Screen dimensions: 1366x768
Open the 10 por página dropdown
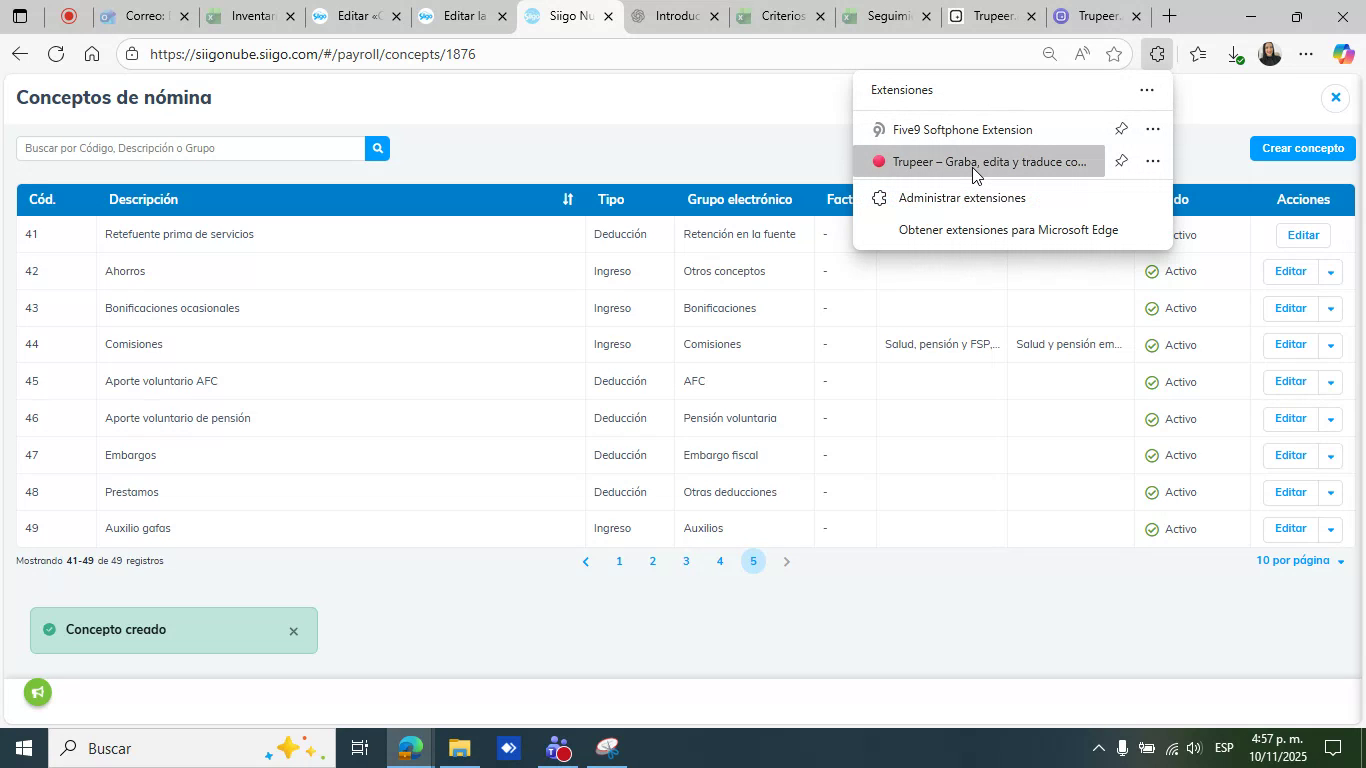1300,561
